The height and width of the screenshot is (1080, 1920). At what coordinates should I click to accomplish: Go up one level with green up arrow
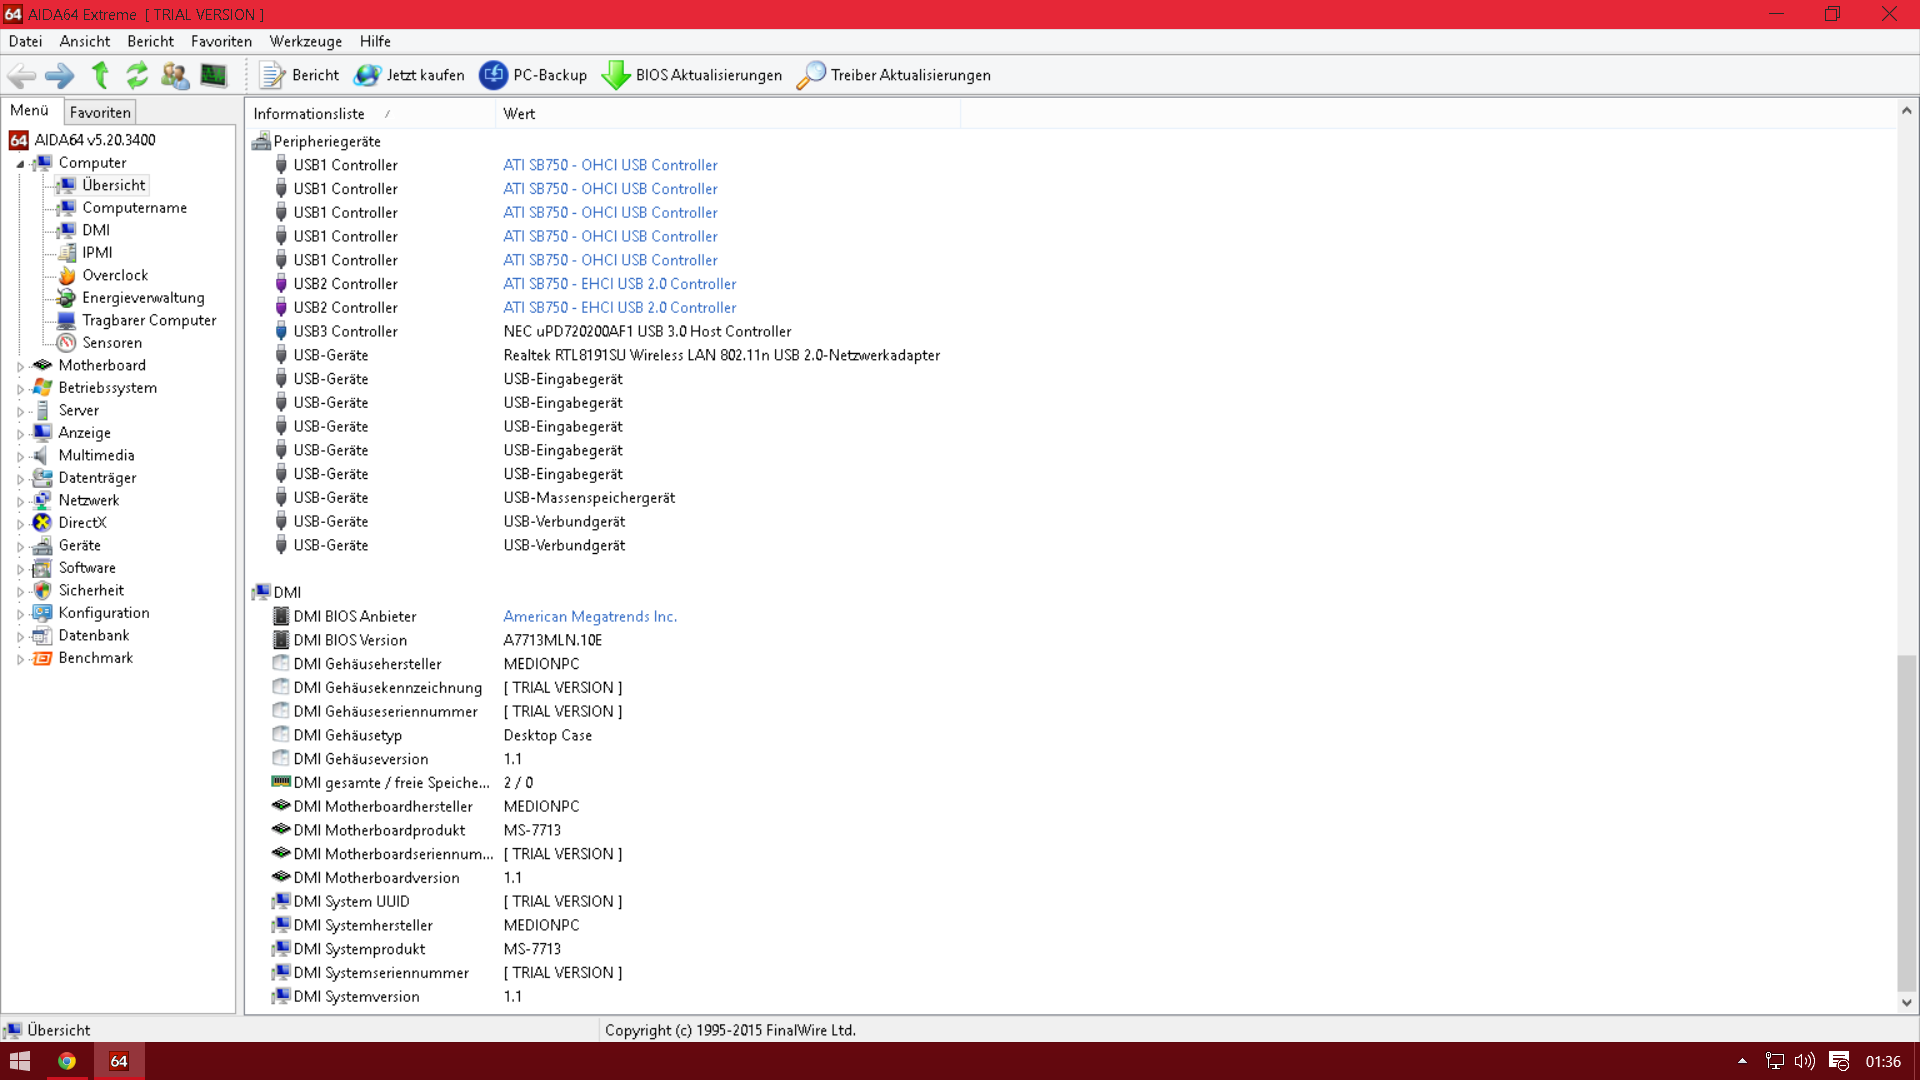(100, 75)
